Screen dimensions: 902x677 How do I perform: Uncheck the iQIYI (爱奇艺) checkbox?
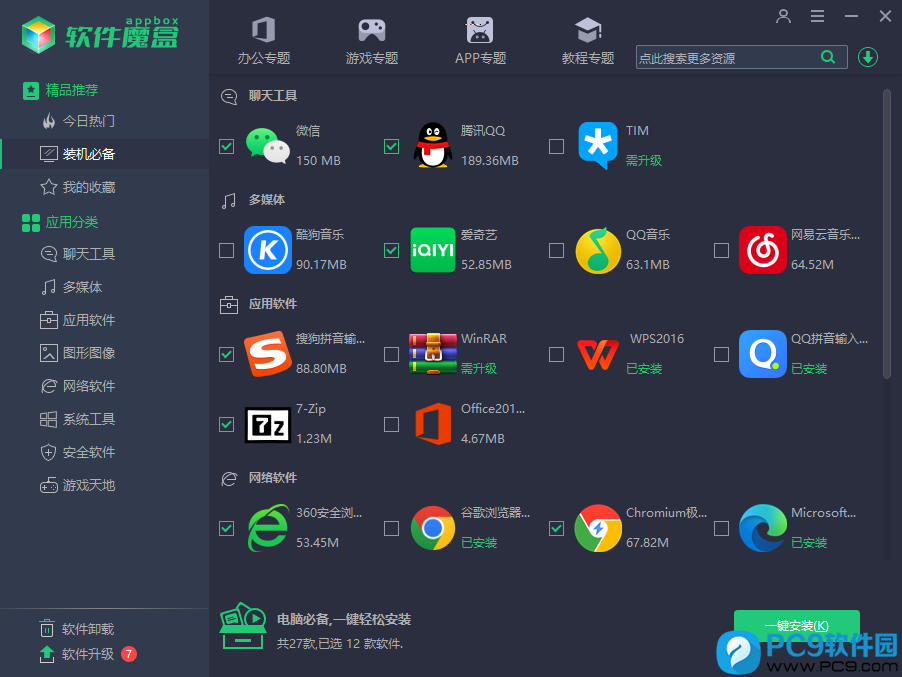point(391,250)
